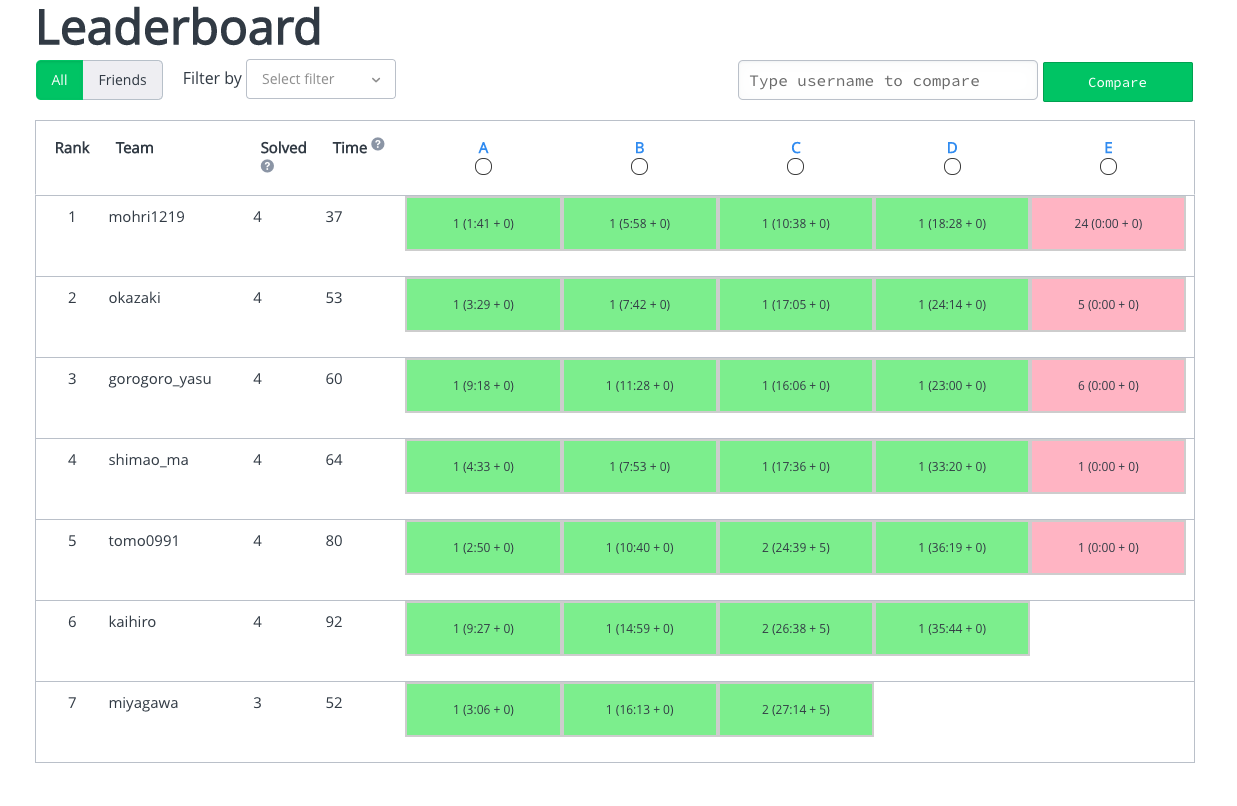This screenshot has width=1237, height=806.
Task: Open the problem E column link
Action: coord(1108,148)
